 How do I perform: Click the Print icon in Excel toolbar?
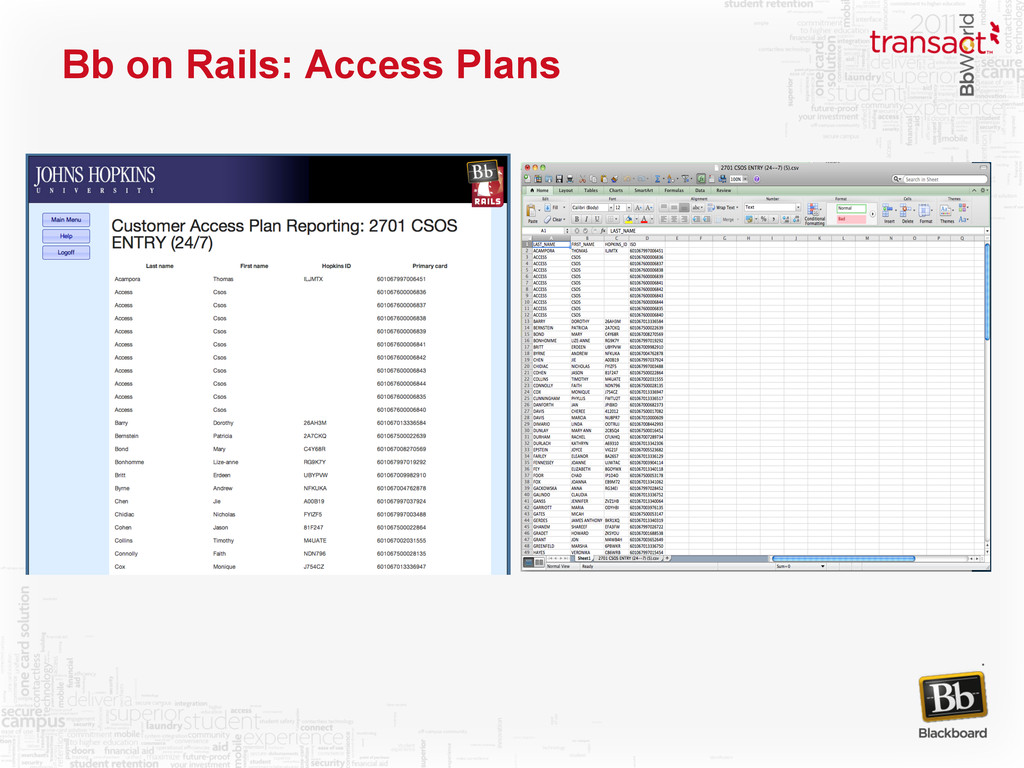570,179
